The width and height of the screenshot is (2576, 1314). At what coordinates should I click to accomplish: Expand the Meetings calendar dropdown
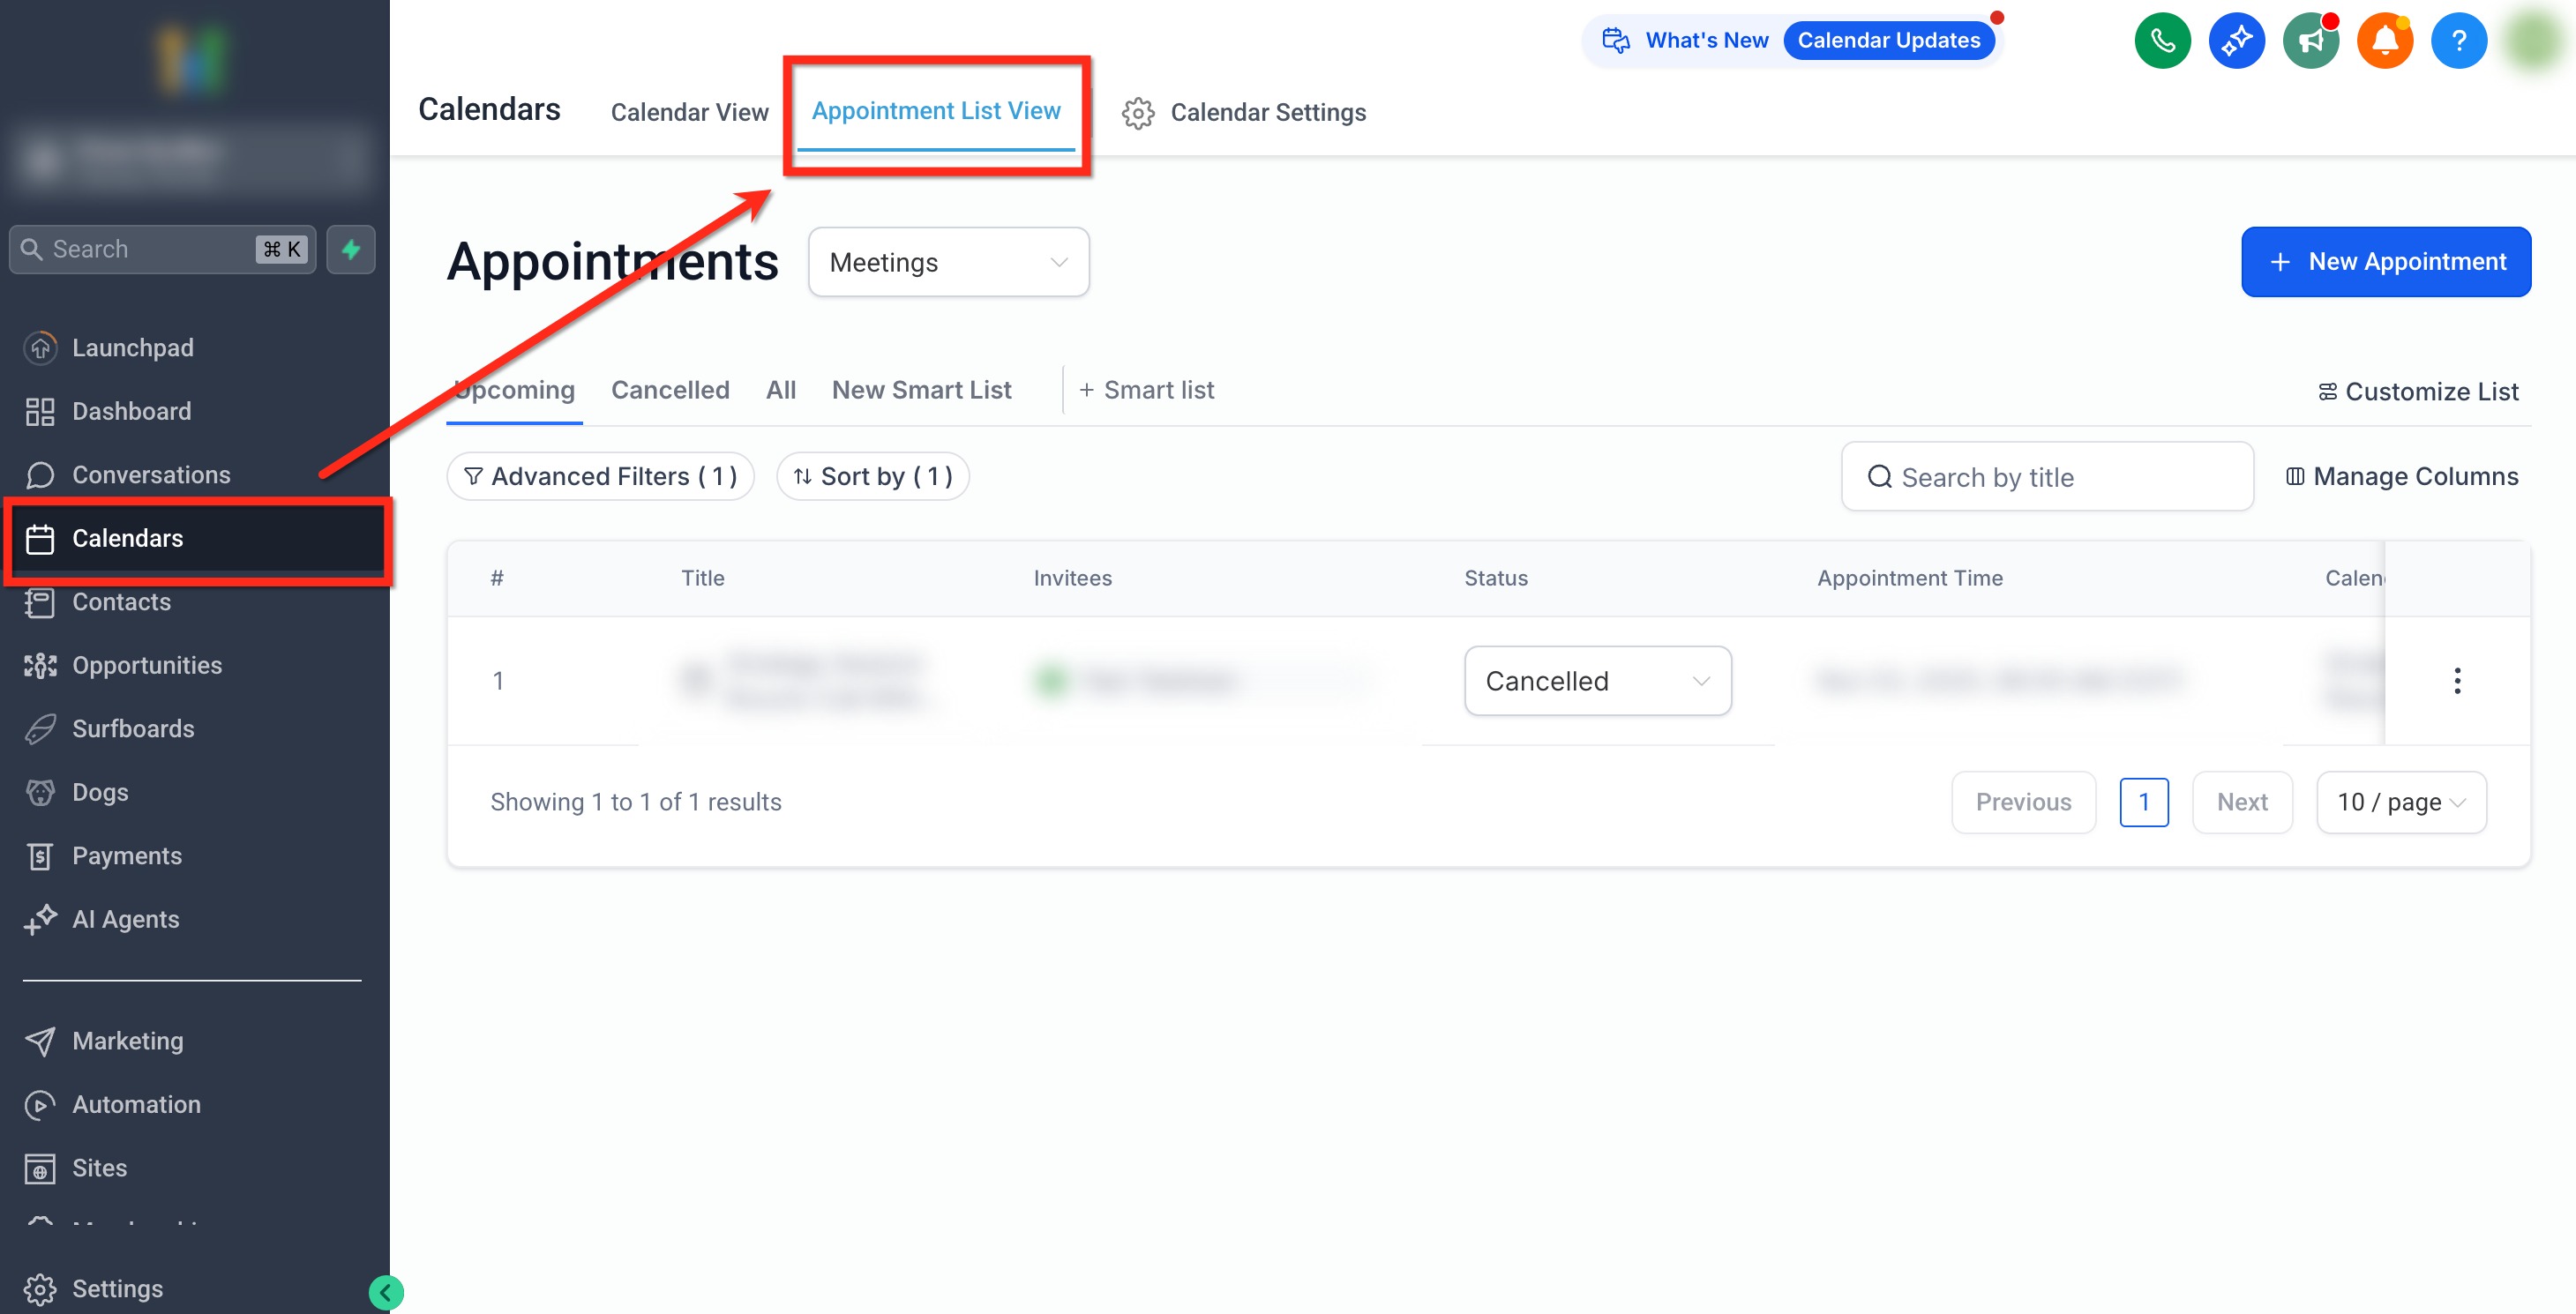click(948, 262)
